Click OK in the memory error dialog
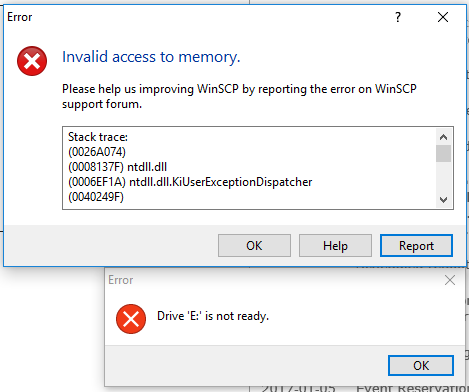 tap(254, 246)
